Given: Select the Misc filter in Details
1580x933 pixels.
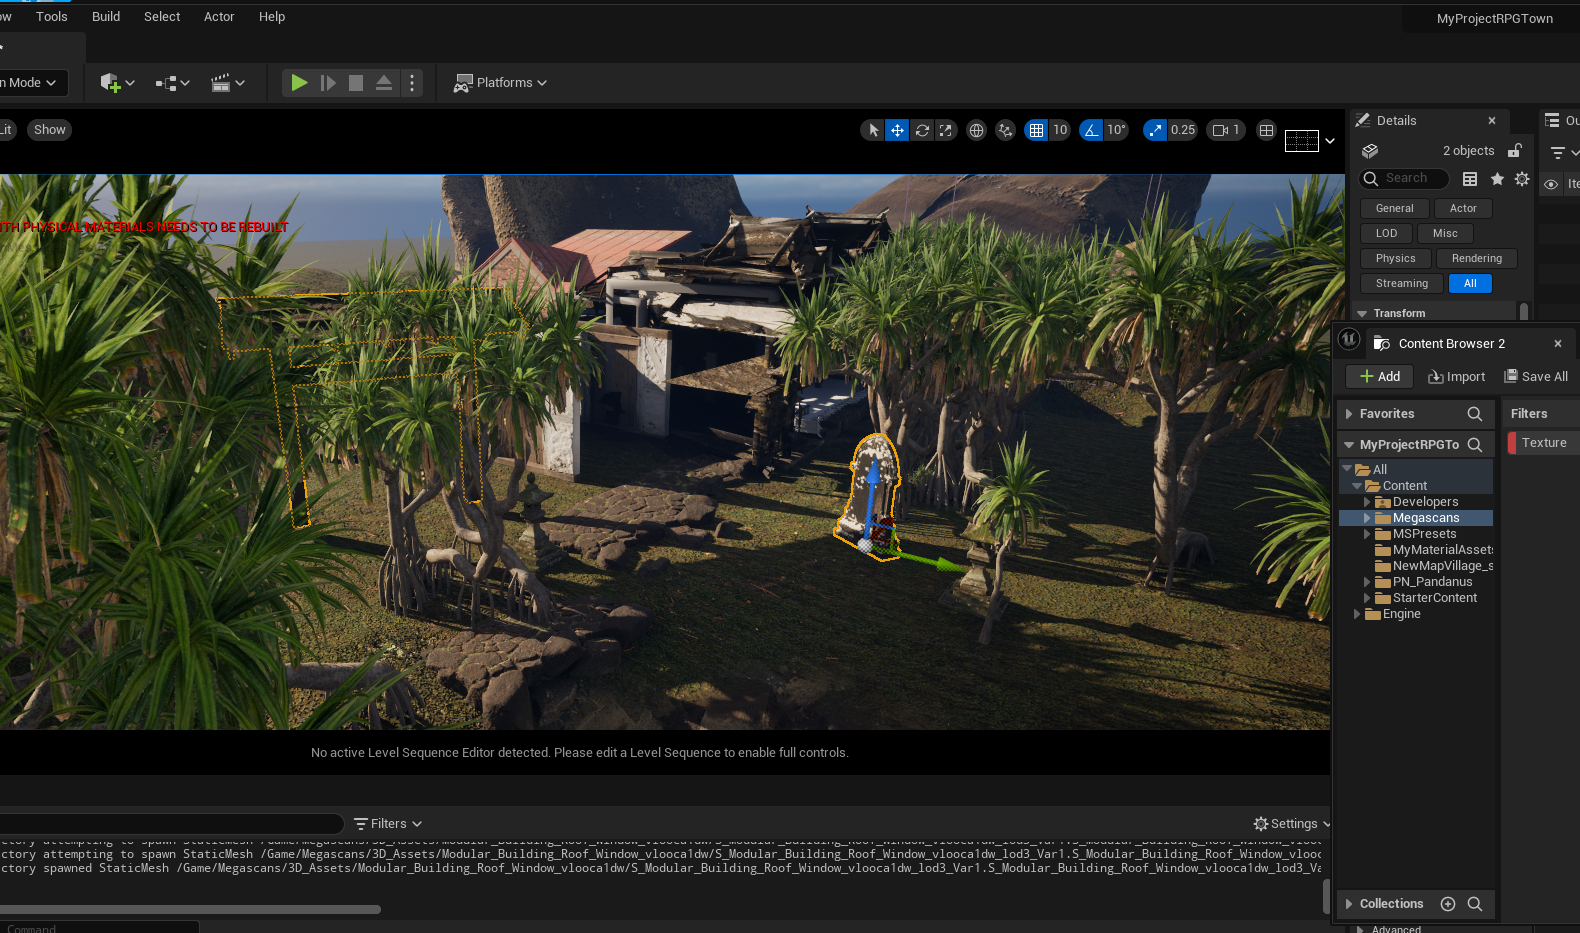Looking at the screenshot, I should coord(1445,233).
